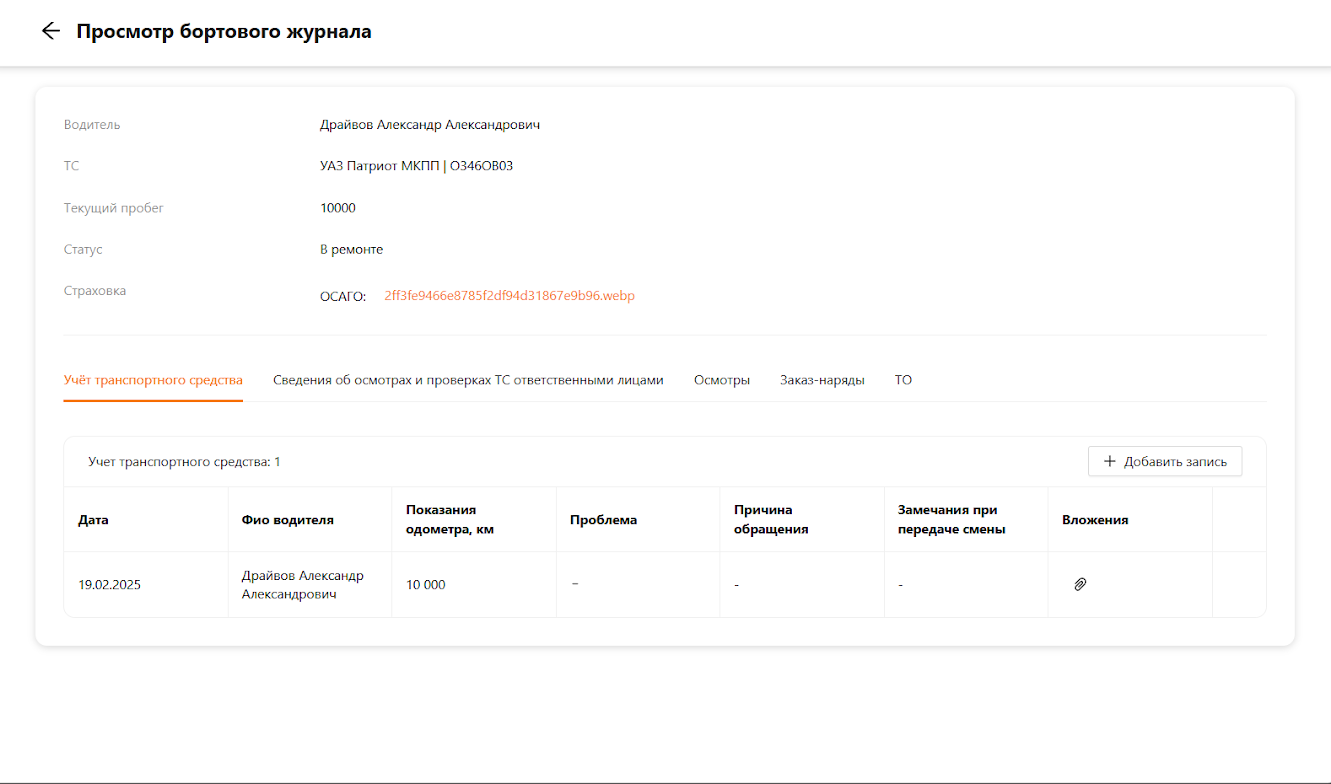Select the Учёт транспортного средства tab

click(153, 380)
